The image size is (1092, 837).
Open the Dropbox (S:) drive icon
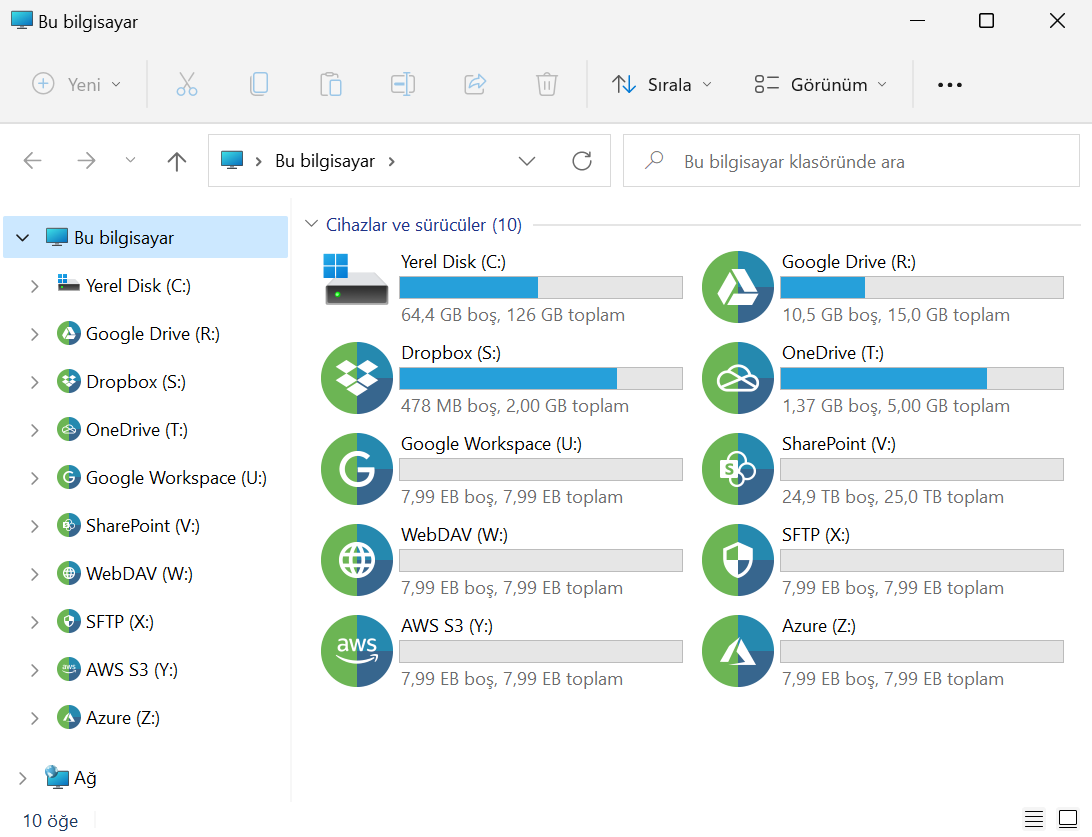point(357,378)
